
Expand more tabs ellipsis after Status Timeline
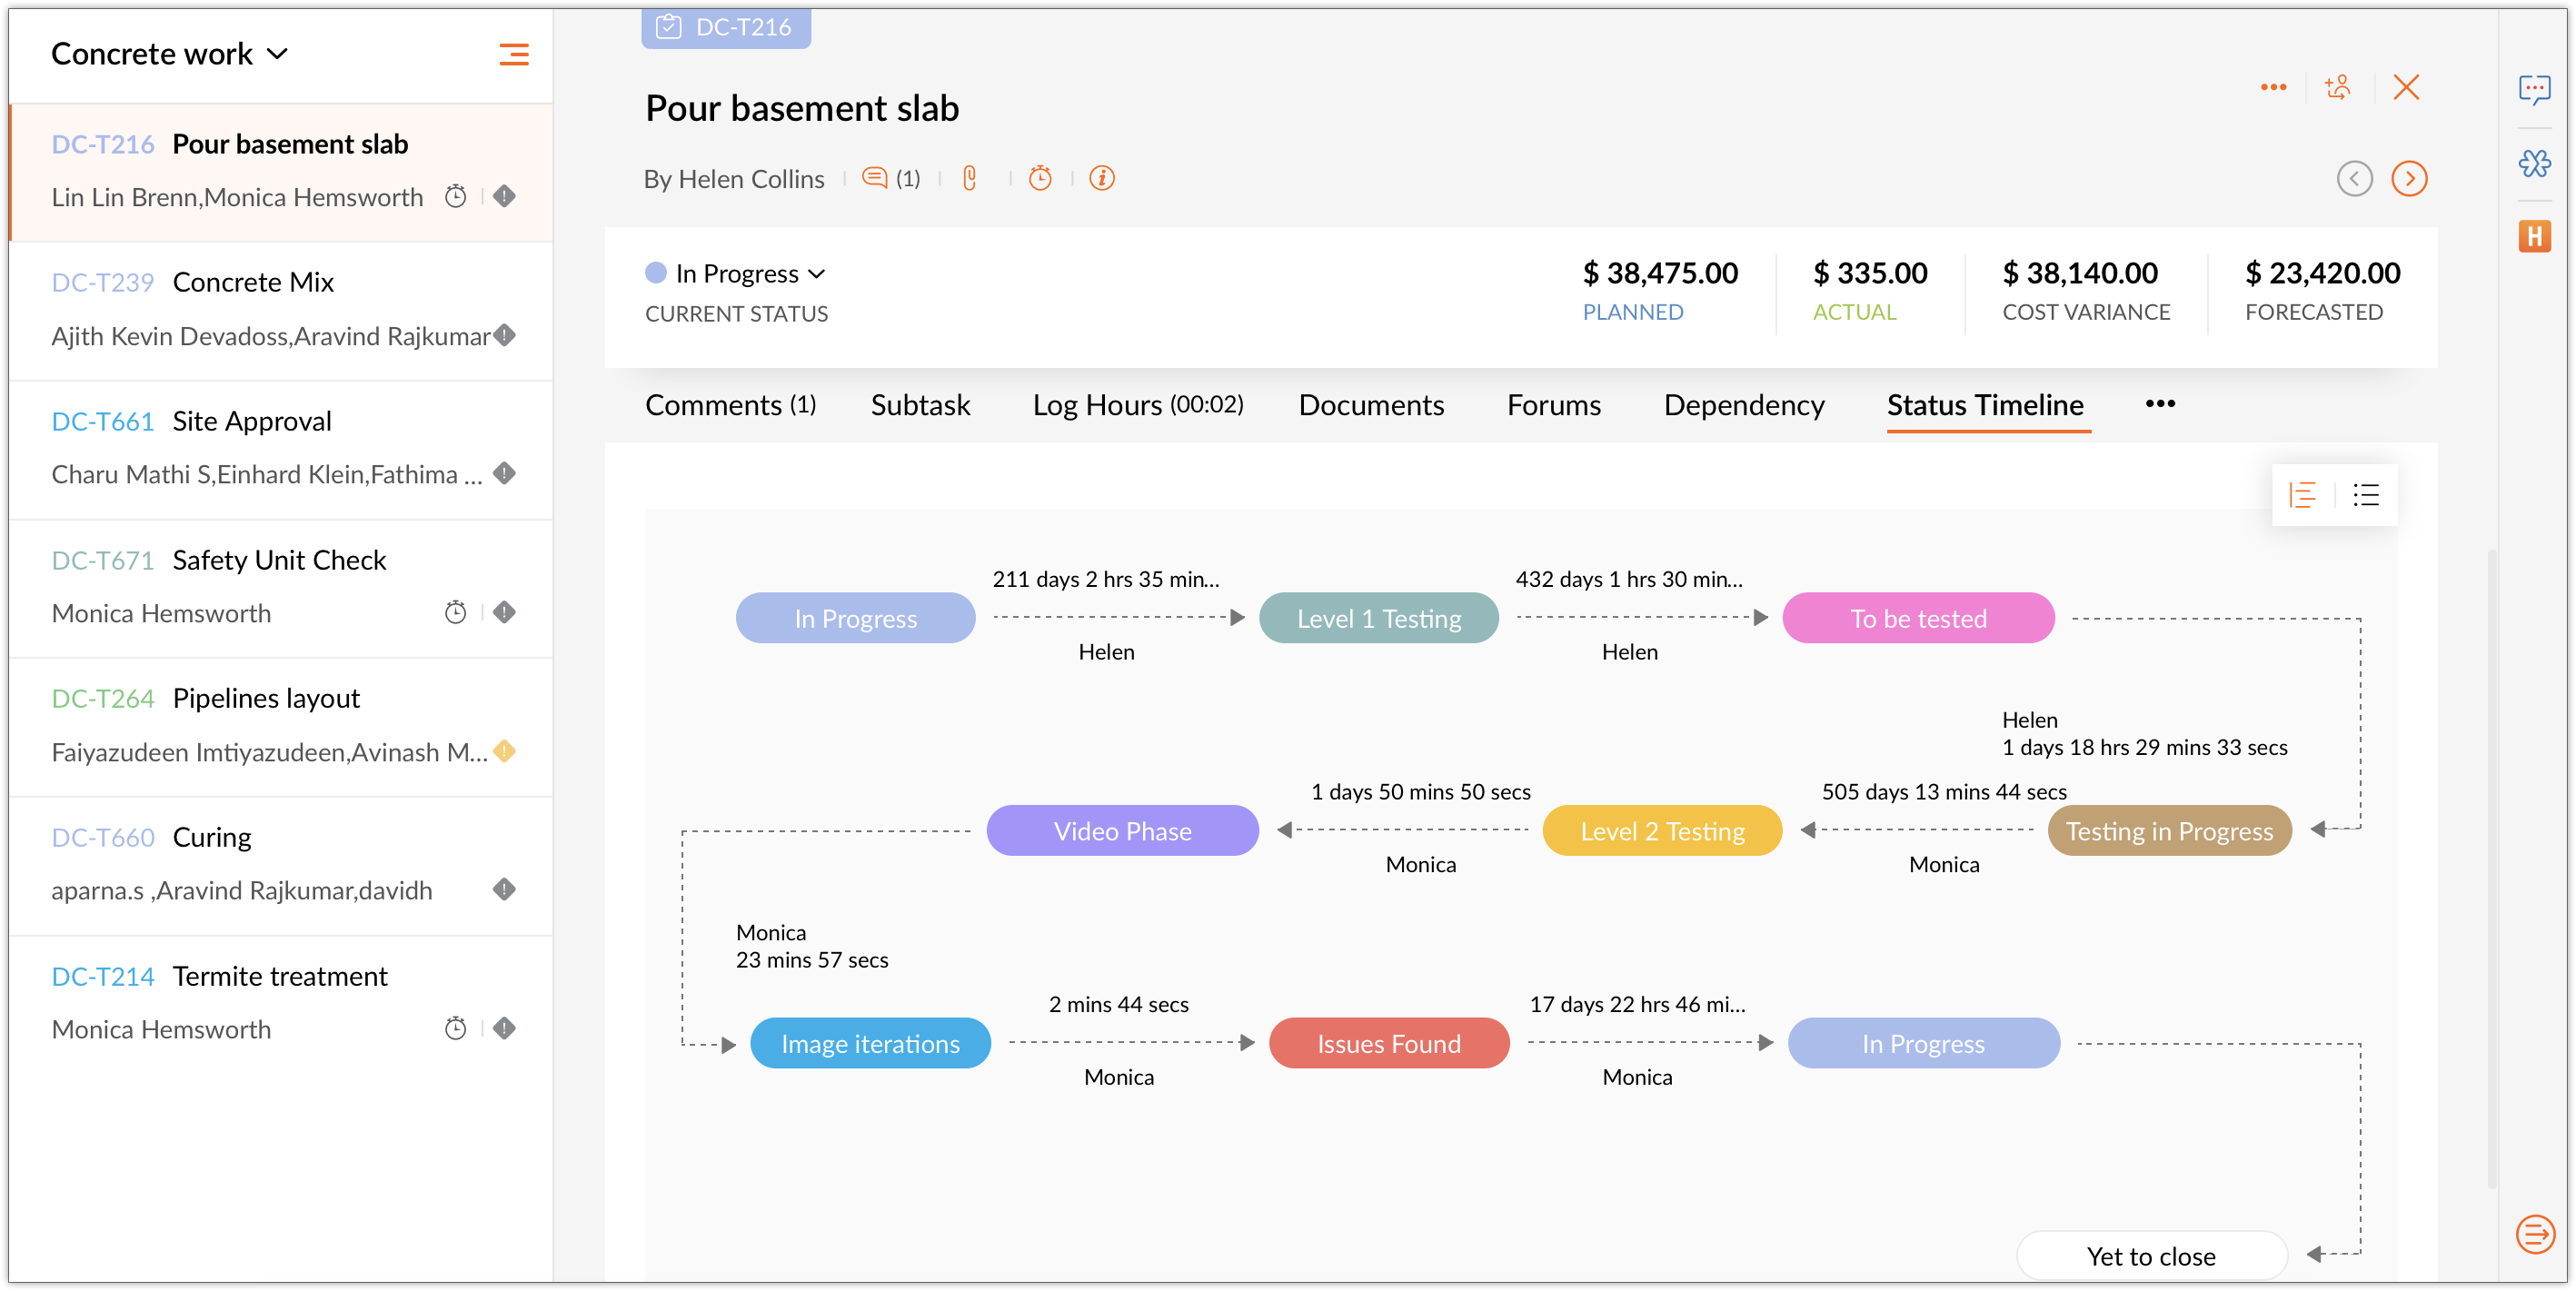(2160, 404)
